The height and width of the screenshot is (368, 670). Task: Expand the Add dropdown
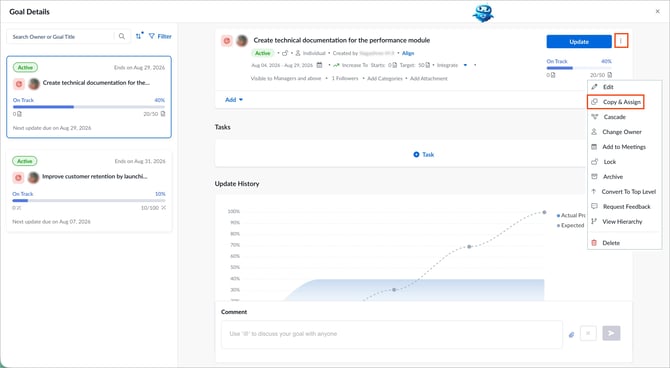pyautogui.click(x=234, y=100)
